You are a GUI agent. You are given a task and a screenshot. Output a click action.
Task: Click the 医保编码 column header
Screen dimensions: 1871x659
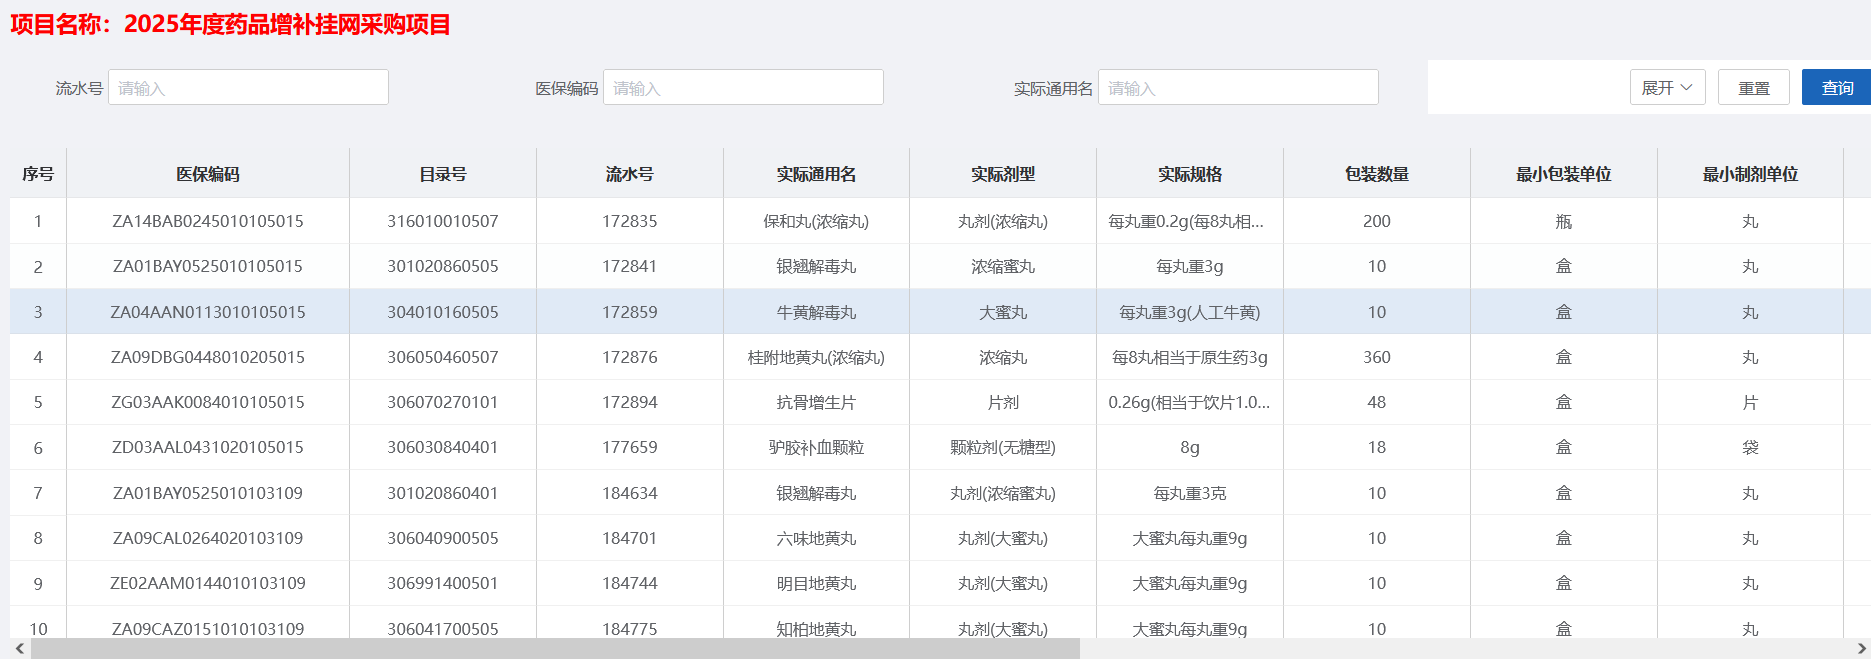point(208,174)
